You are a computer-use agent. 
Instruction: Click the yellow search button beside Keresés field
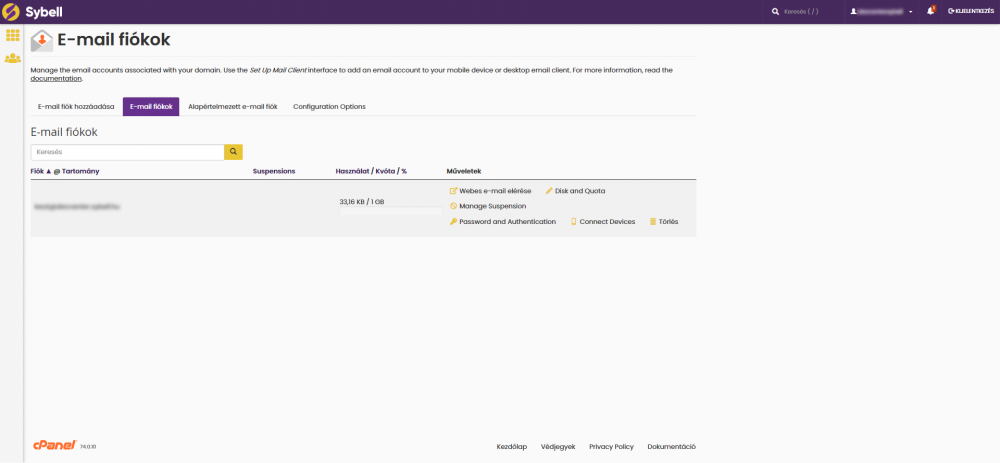click(233, 152)
